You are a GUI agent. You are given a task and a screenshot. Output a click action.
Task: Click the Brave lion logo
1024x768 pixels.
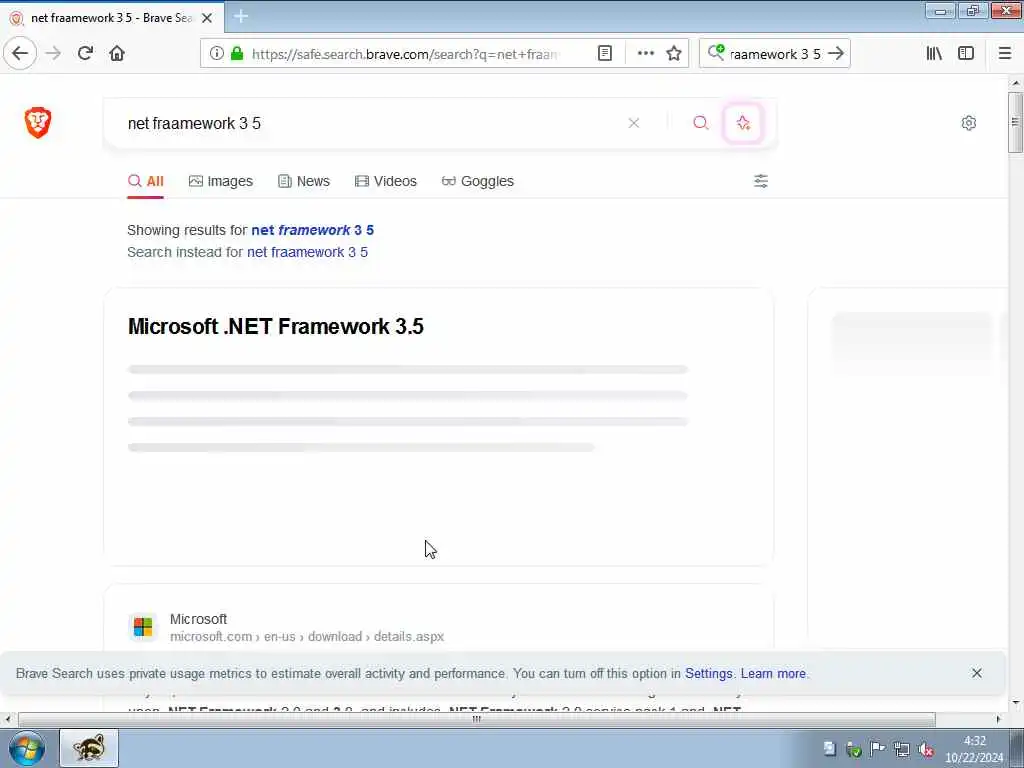click(x=38, y=123)
